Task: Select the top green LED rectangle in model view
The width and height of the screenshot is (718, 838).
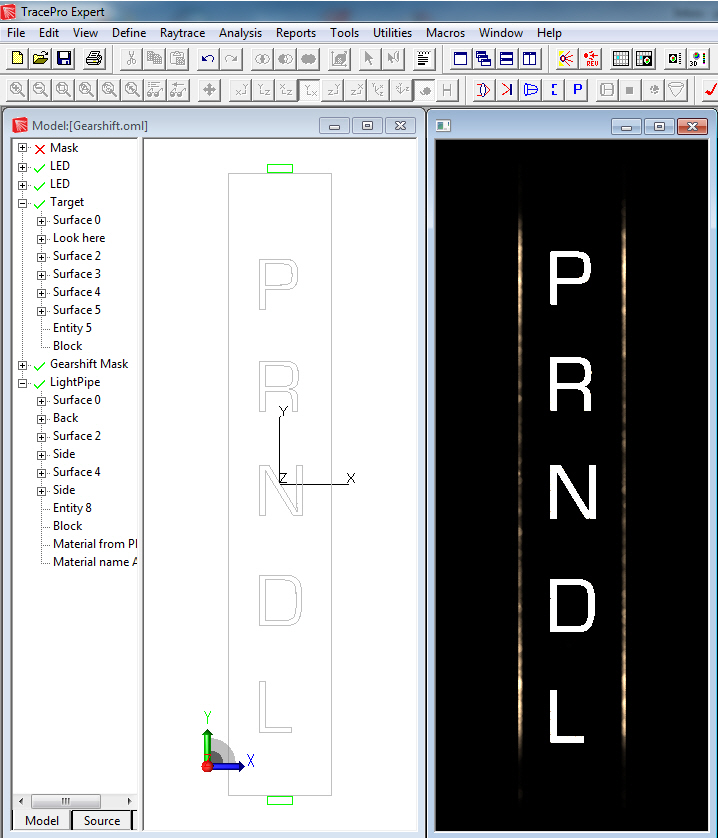Action: click(x=280, y=168)
